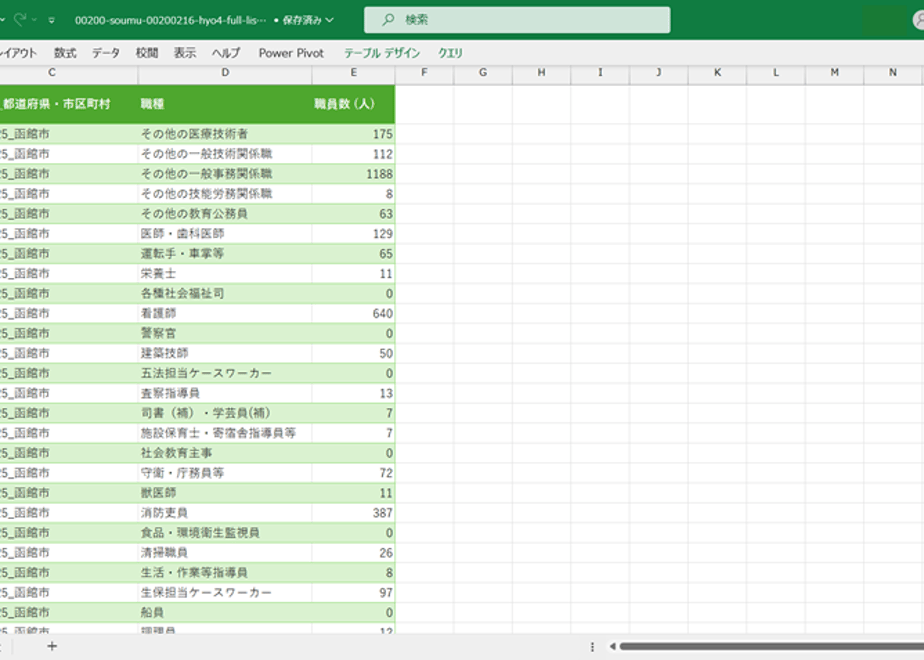
Task: Select cell 消防吏員
Action: 225,513
